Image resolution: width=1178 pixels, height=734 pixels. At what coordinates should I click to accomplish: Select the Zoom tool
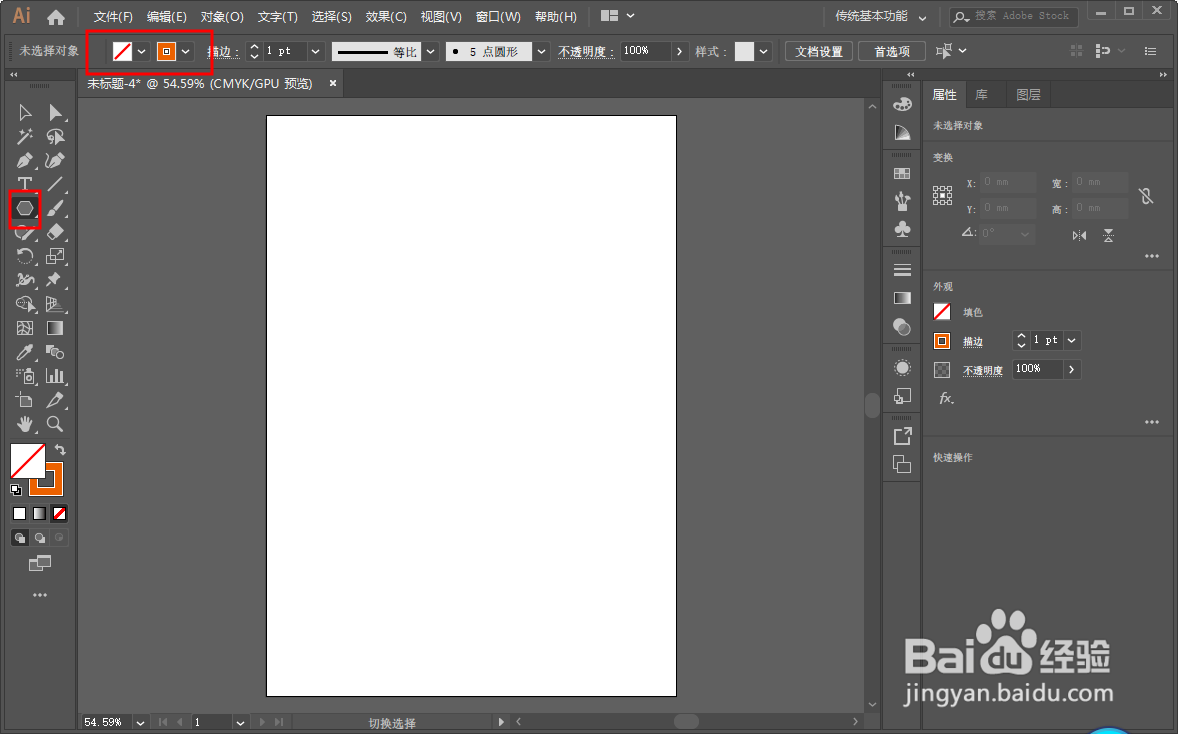click(55, 424)
